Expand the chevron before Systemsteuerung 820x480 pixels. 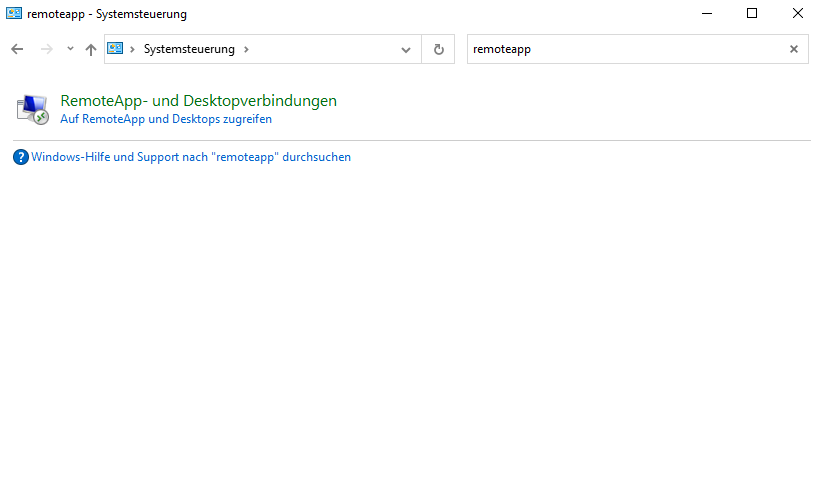click(132, 49)
